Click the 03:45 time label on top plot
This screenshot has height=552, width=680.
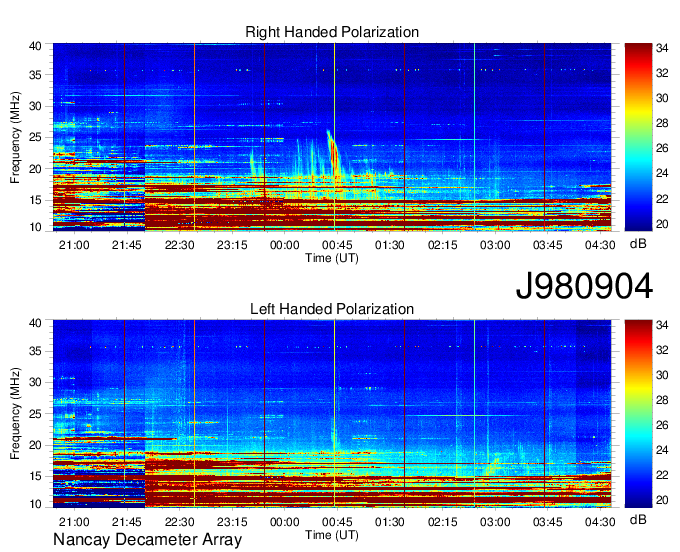547,245
